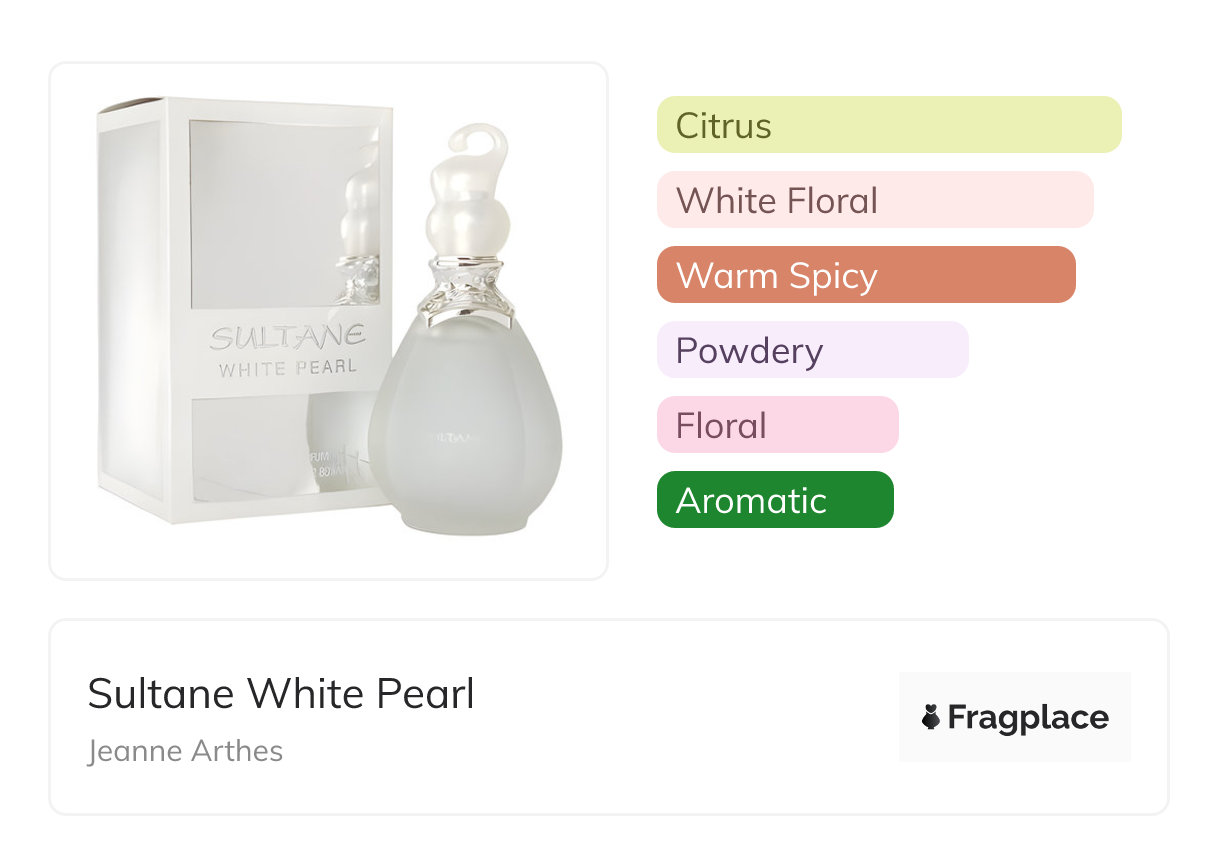Select the pink Floral accord bar
Image resolution: width=1218 pixels, height=864 pixels.
click(777, 425)
